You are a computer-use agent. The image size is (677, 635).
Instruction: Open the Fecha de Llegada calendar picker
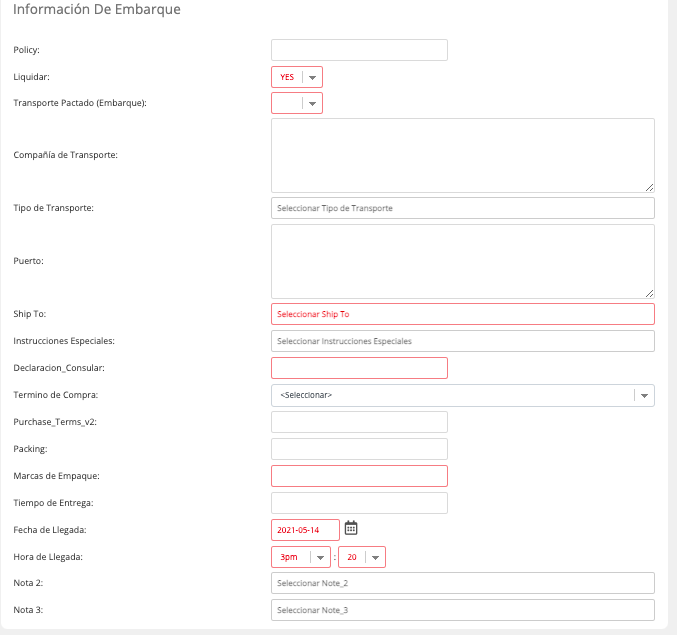tap(351, 528)
